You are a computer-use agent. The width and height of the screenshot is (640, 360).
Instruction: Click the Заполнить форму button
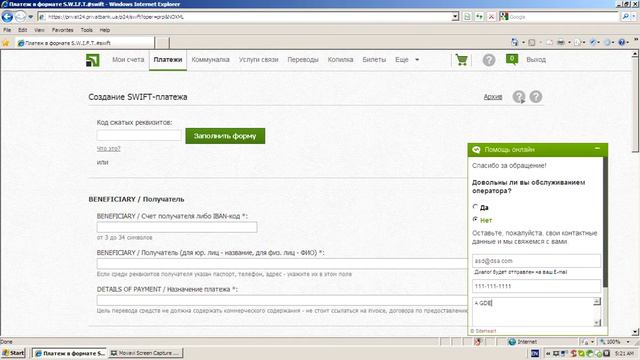(225, 136)
